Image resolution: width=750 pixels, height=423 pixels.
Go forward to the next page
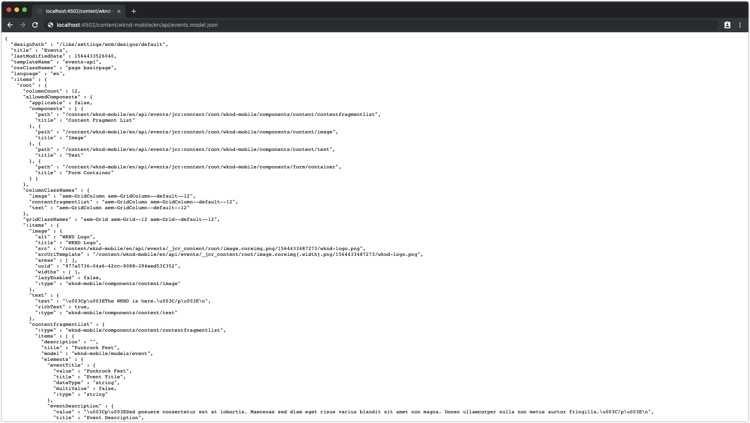[x=22, y=25]
